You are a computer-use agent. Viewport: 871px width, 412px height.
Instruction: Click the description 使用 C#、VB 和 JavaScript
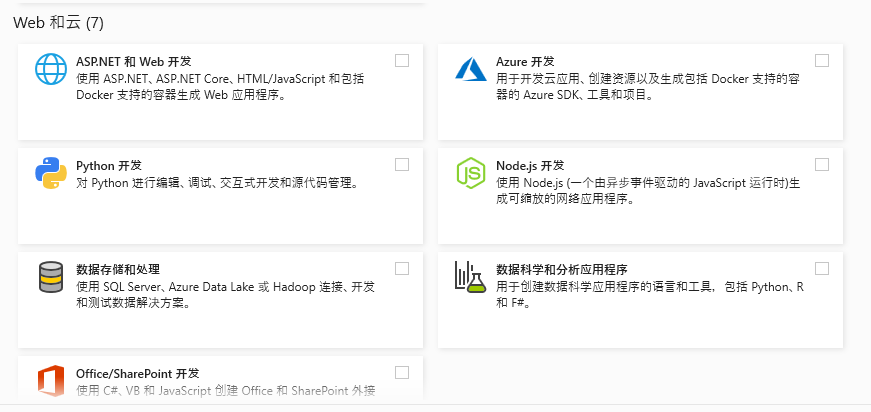tap(226, 391)
